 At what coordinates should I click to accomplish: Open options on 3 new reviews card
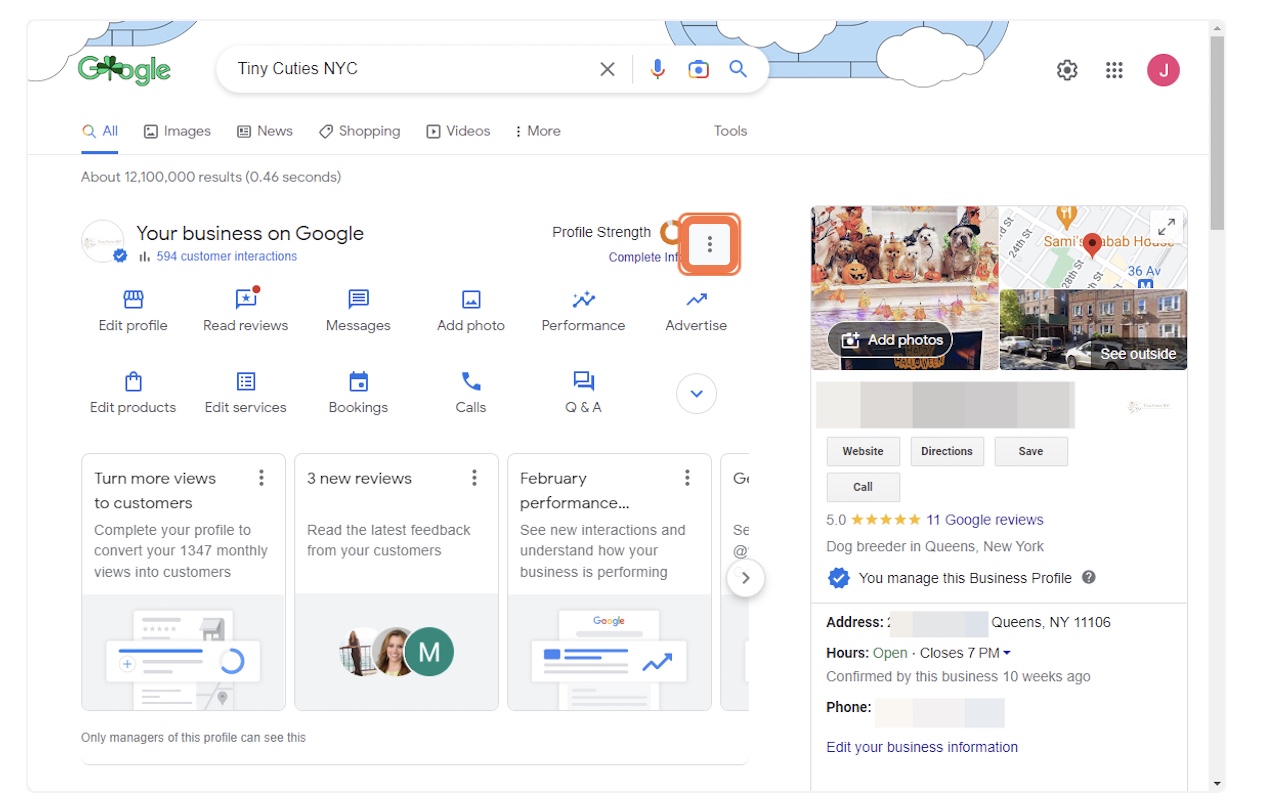pos(475,478)
